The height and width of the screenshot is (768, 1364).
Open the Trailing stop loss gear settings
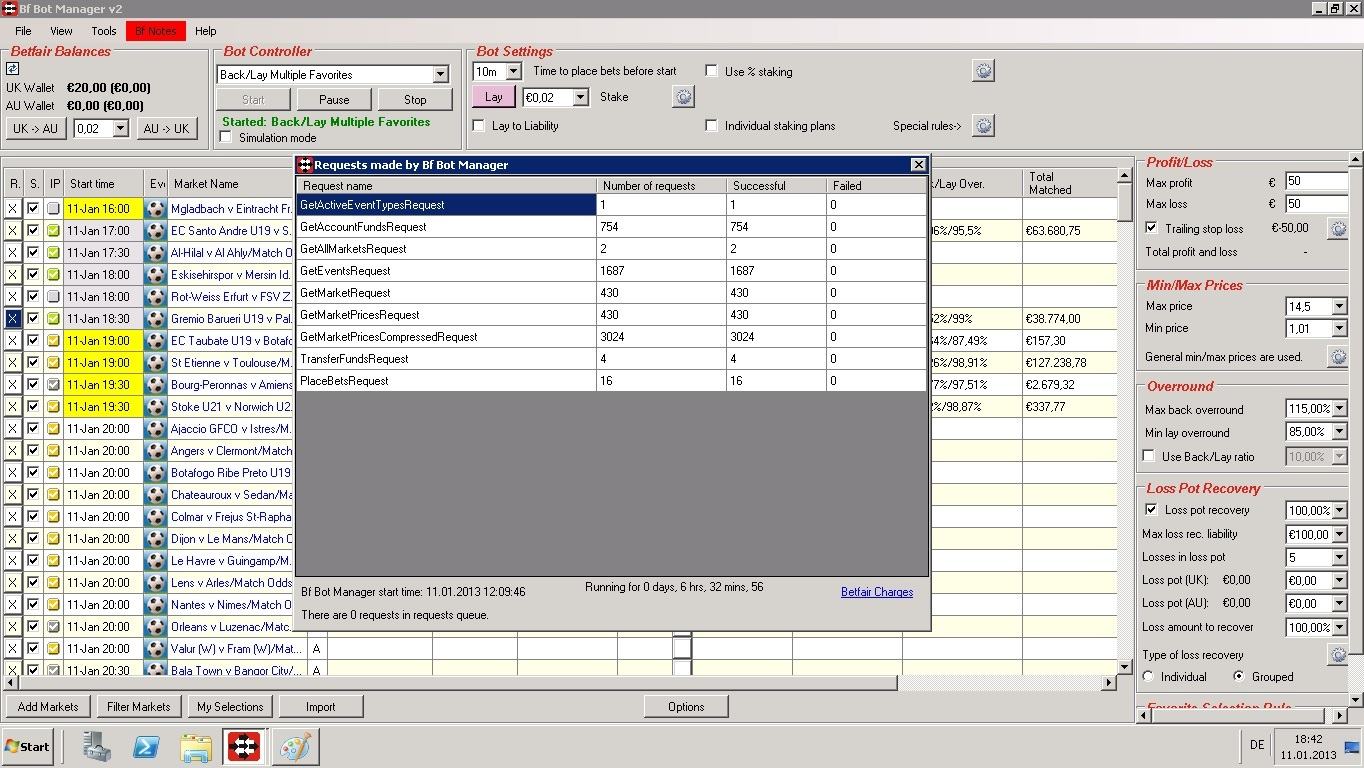[1337, 229]
